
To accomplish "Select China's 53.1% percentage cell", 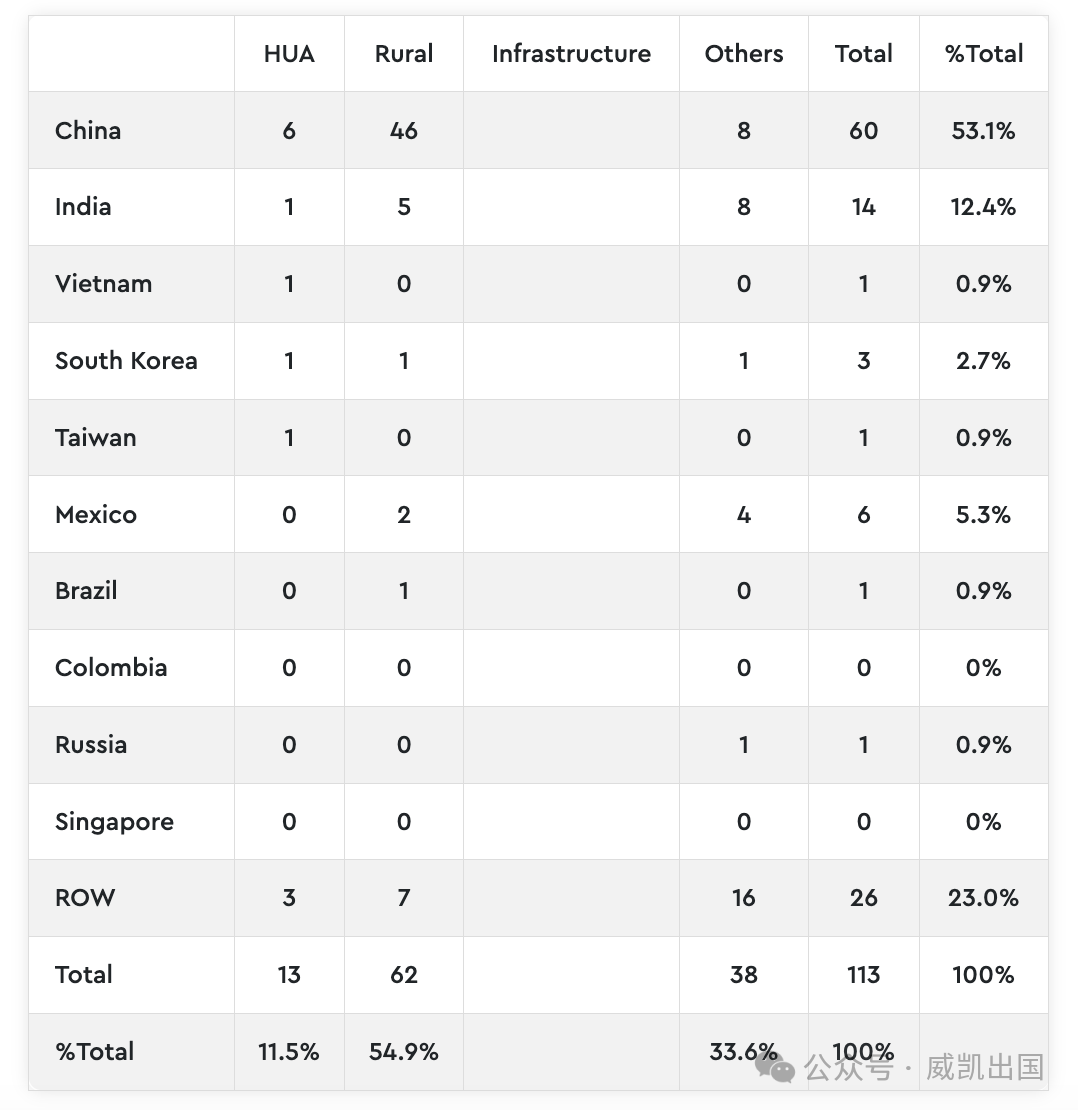I will pyautogui.click(x=984, y=130).
